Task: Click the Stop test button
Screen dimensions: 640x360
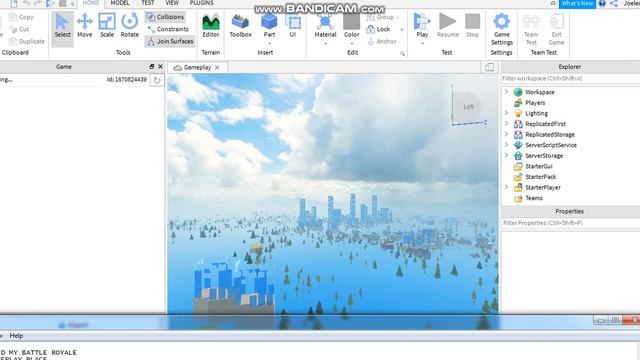Action: pos(472,26)
